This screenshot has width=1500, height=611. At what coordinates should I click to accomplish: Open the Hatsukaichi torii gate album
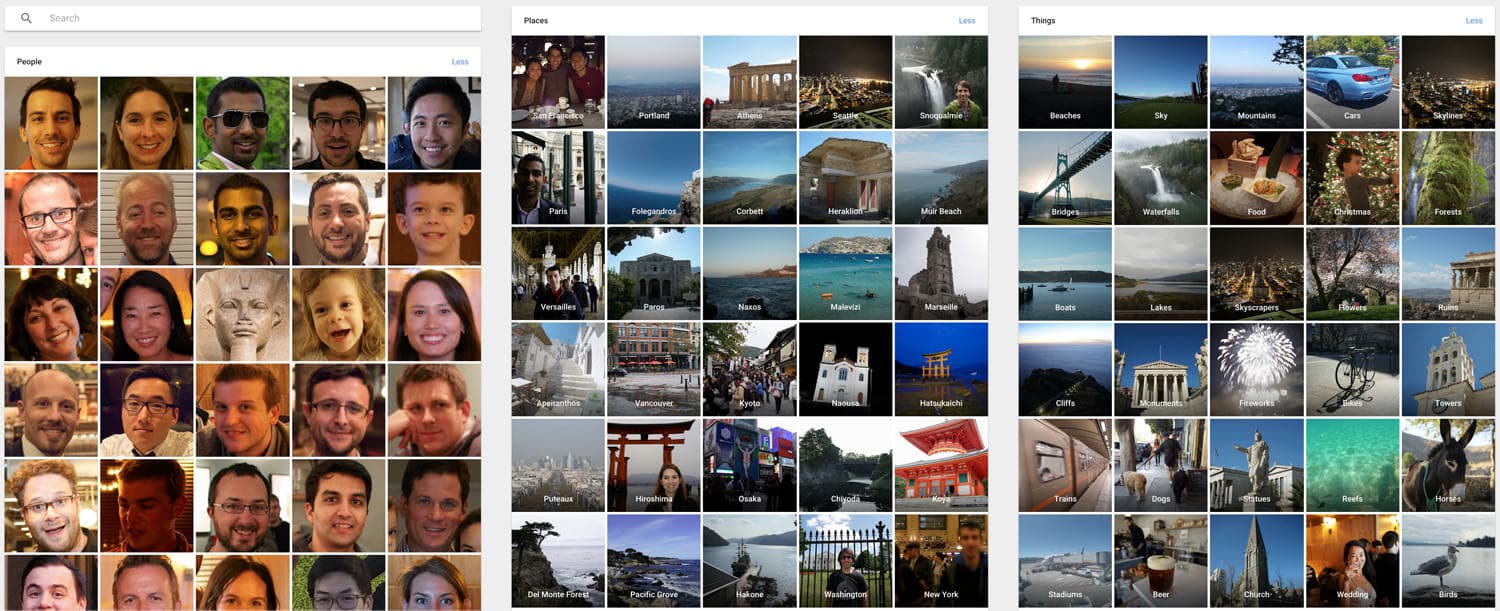click(941, 369)
